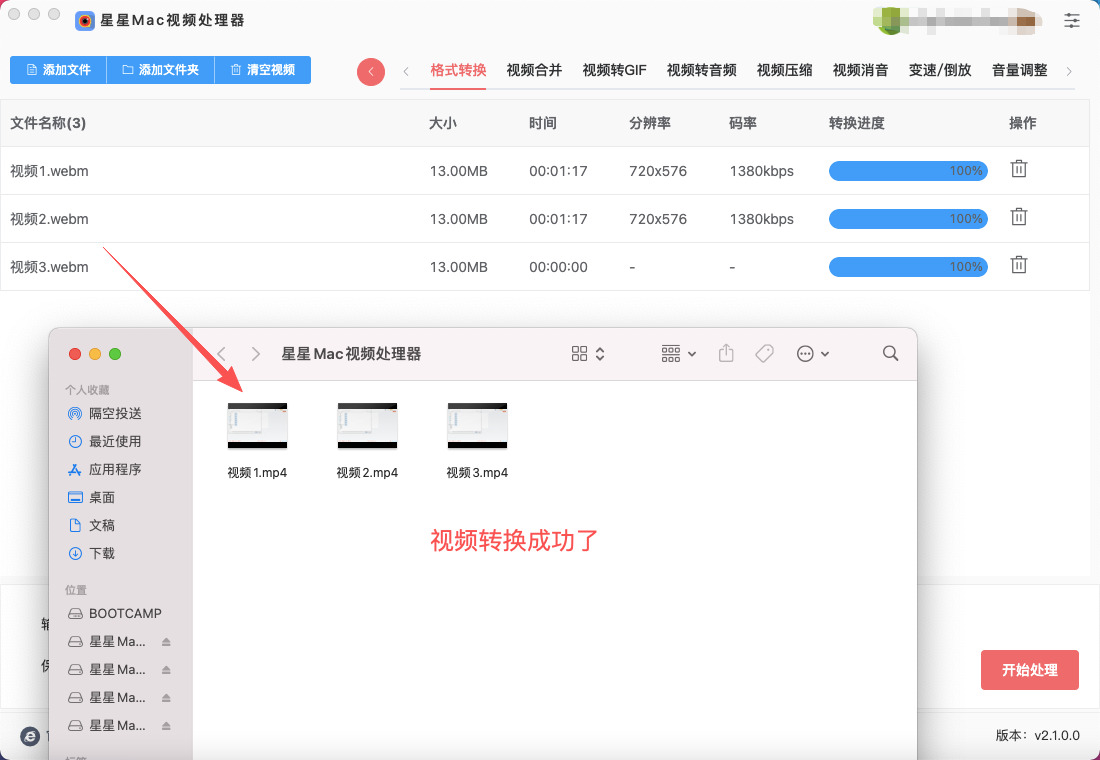Eject the first 星星Ma... volume in sidebar
The height and width of the screenshot is (760, 1100).
(166, 641)
